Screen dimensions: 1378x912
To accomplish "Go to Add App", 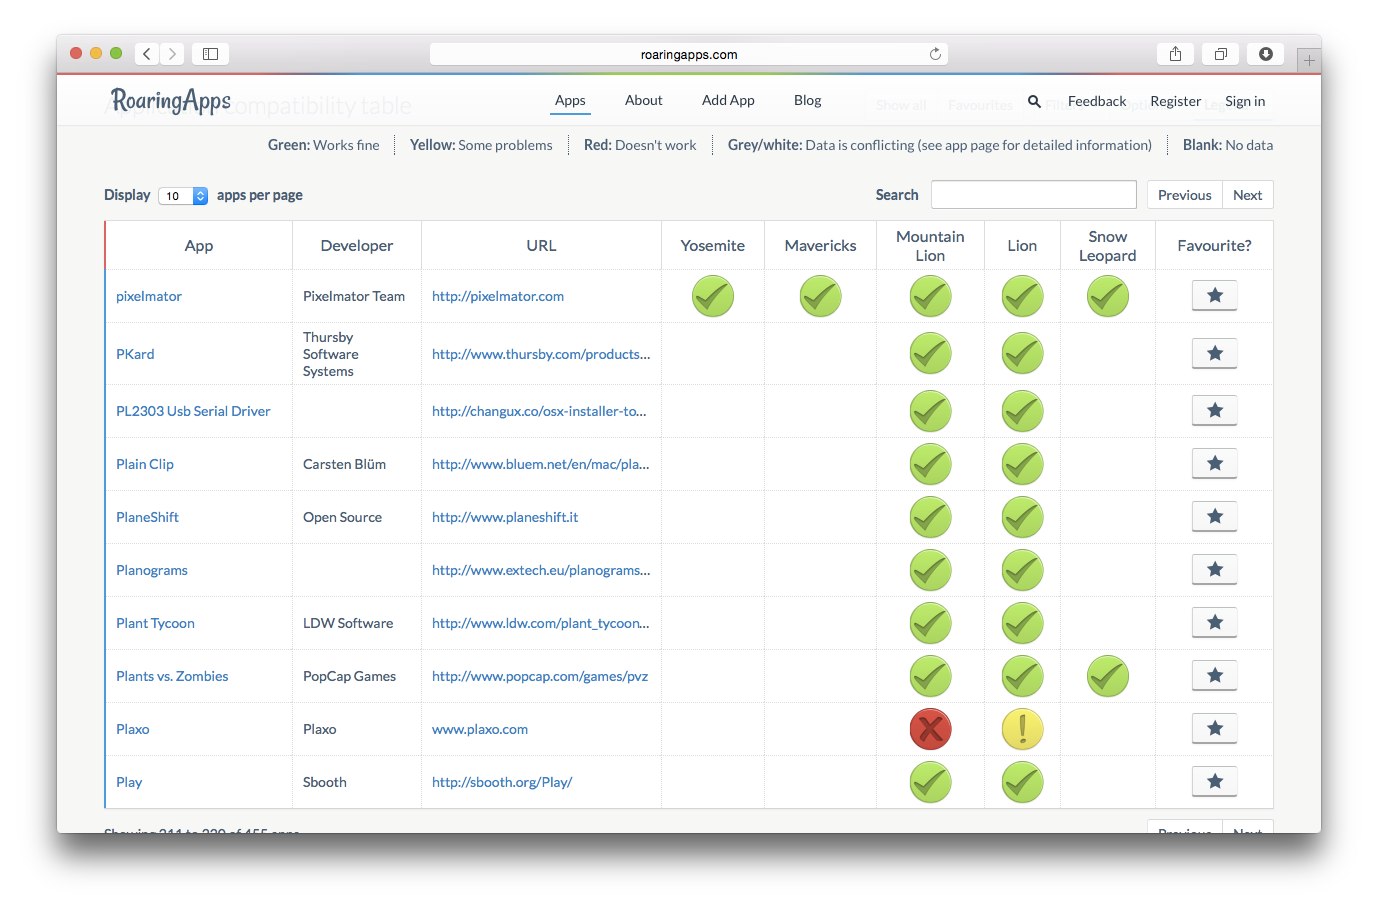I will (x=728, y=101).
